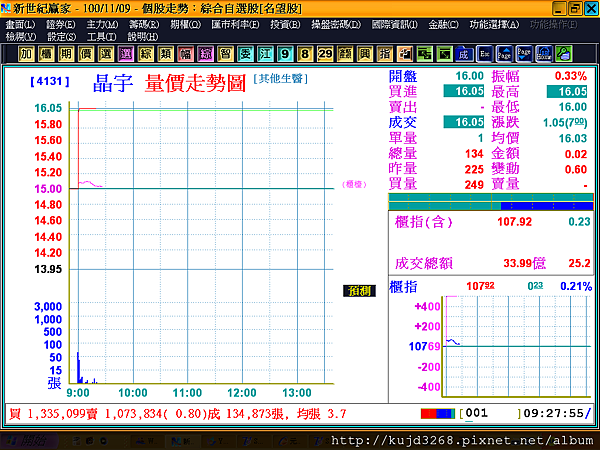Click the green key-lock toolbar icon
Screen dimensions: 600x450
click(x=564, y=54)
